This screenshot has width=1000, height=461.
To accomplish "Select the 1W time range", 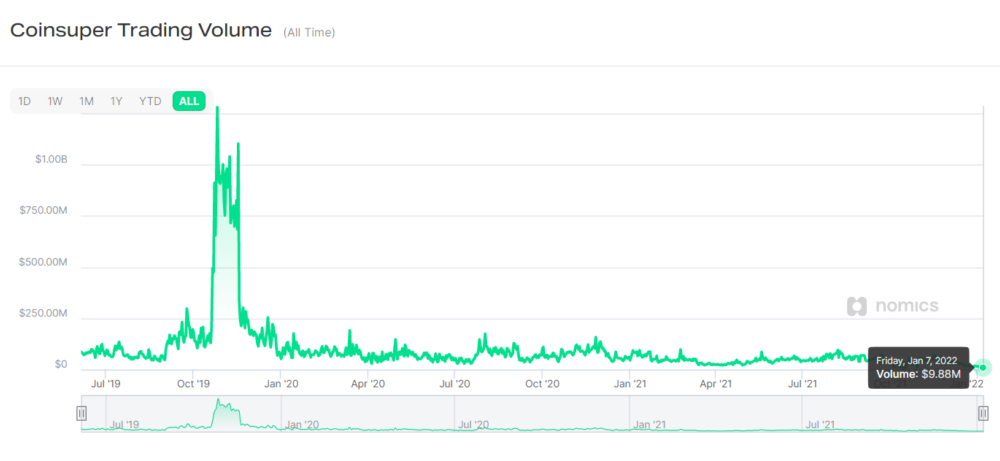I will pyautogui.click(x=55, y=101).
